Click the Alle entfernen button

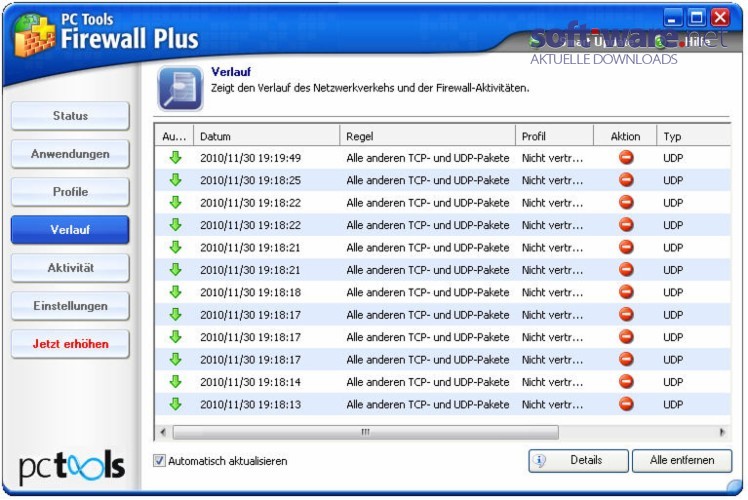click(x=682, y=460)
